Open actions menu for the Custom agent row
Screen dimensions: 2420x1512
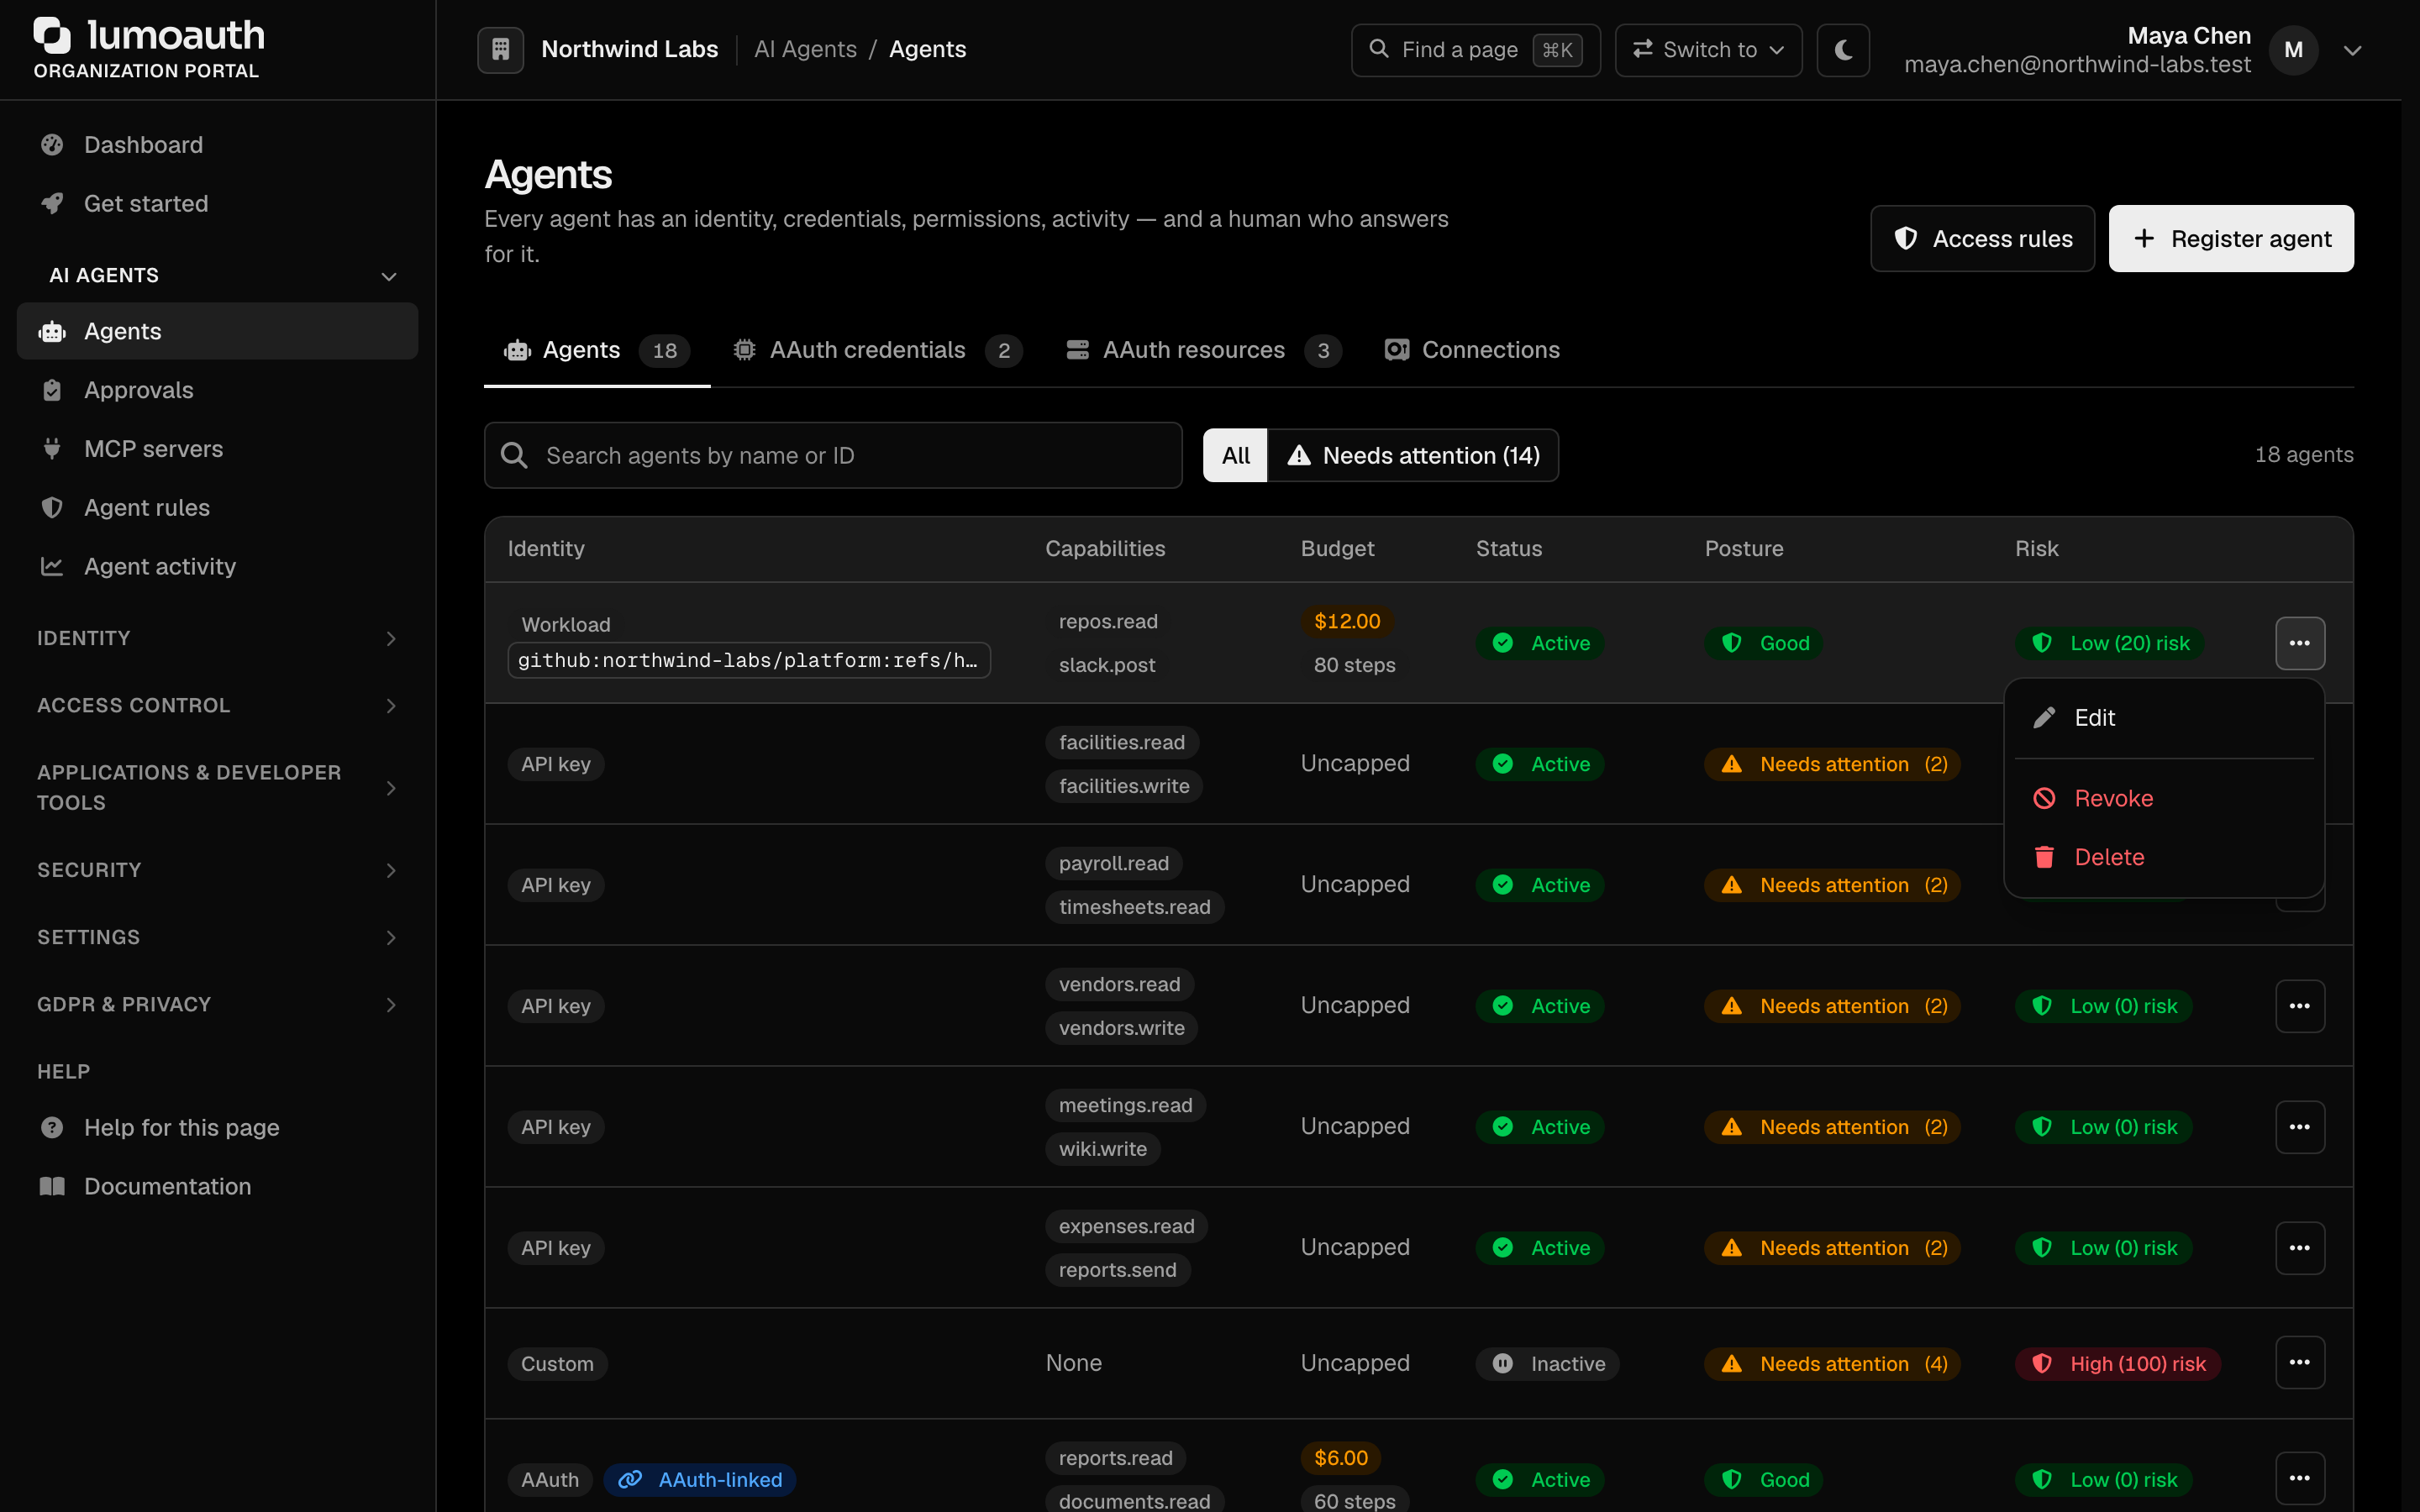tap(2299, 1363)
